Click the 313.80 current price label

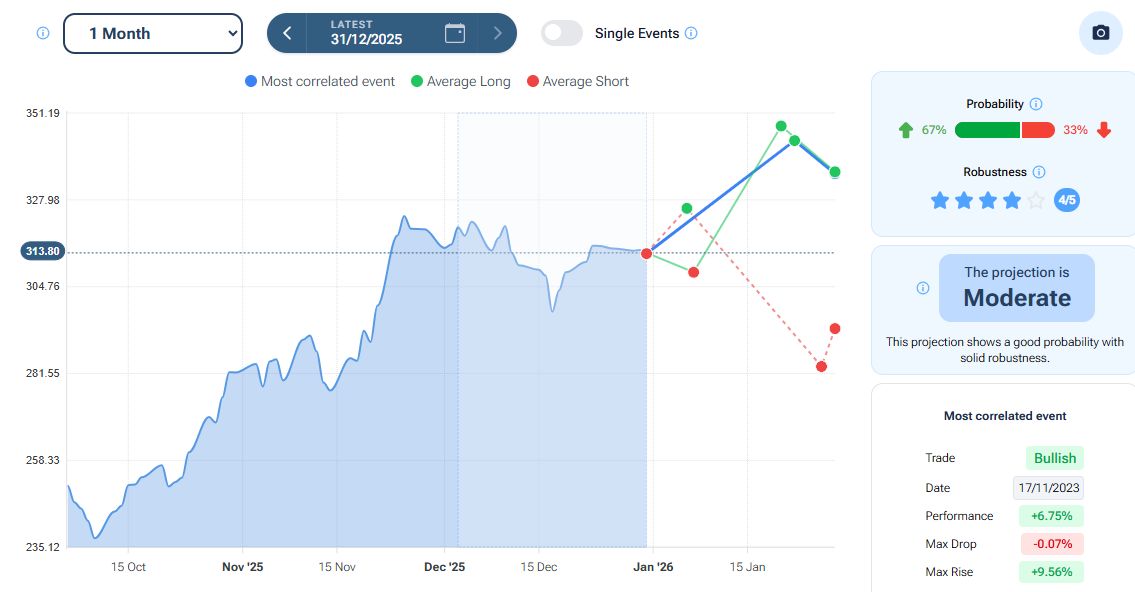(42, 252)
